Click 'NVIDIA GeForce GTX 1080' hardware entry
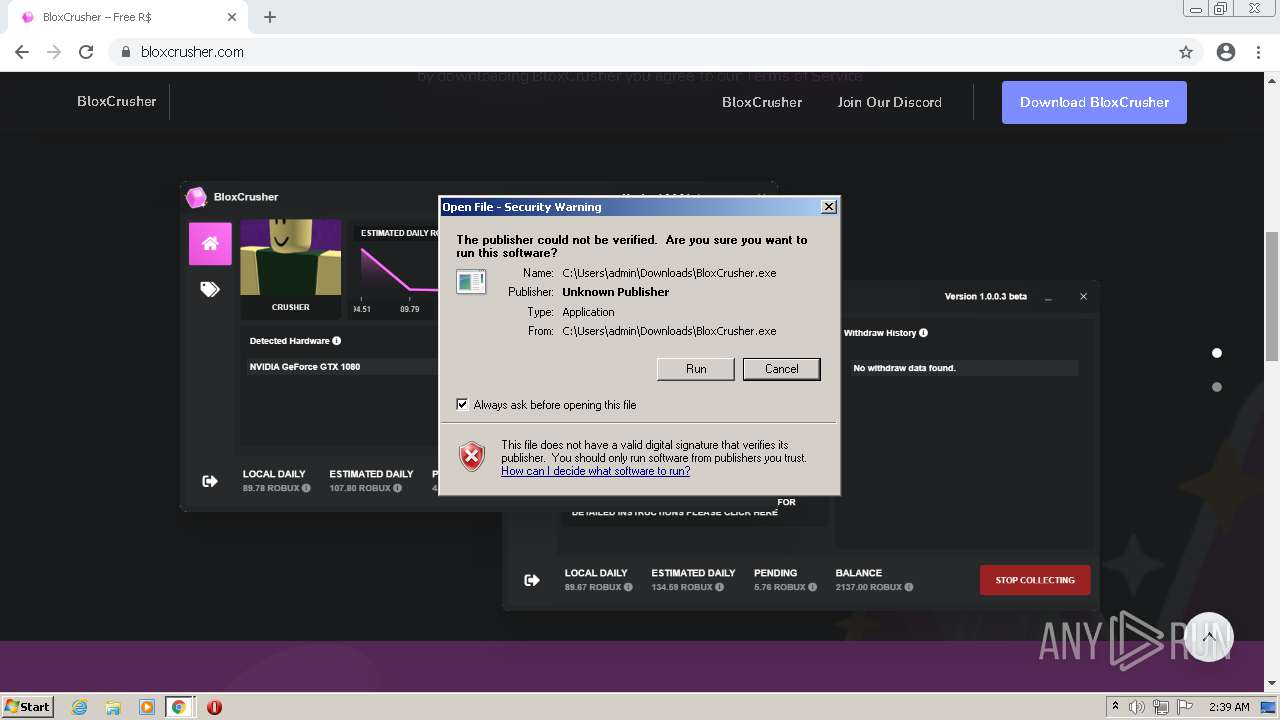The width and height of the screenshot is (1280, 720). point(305,367)
